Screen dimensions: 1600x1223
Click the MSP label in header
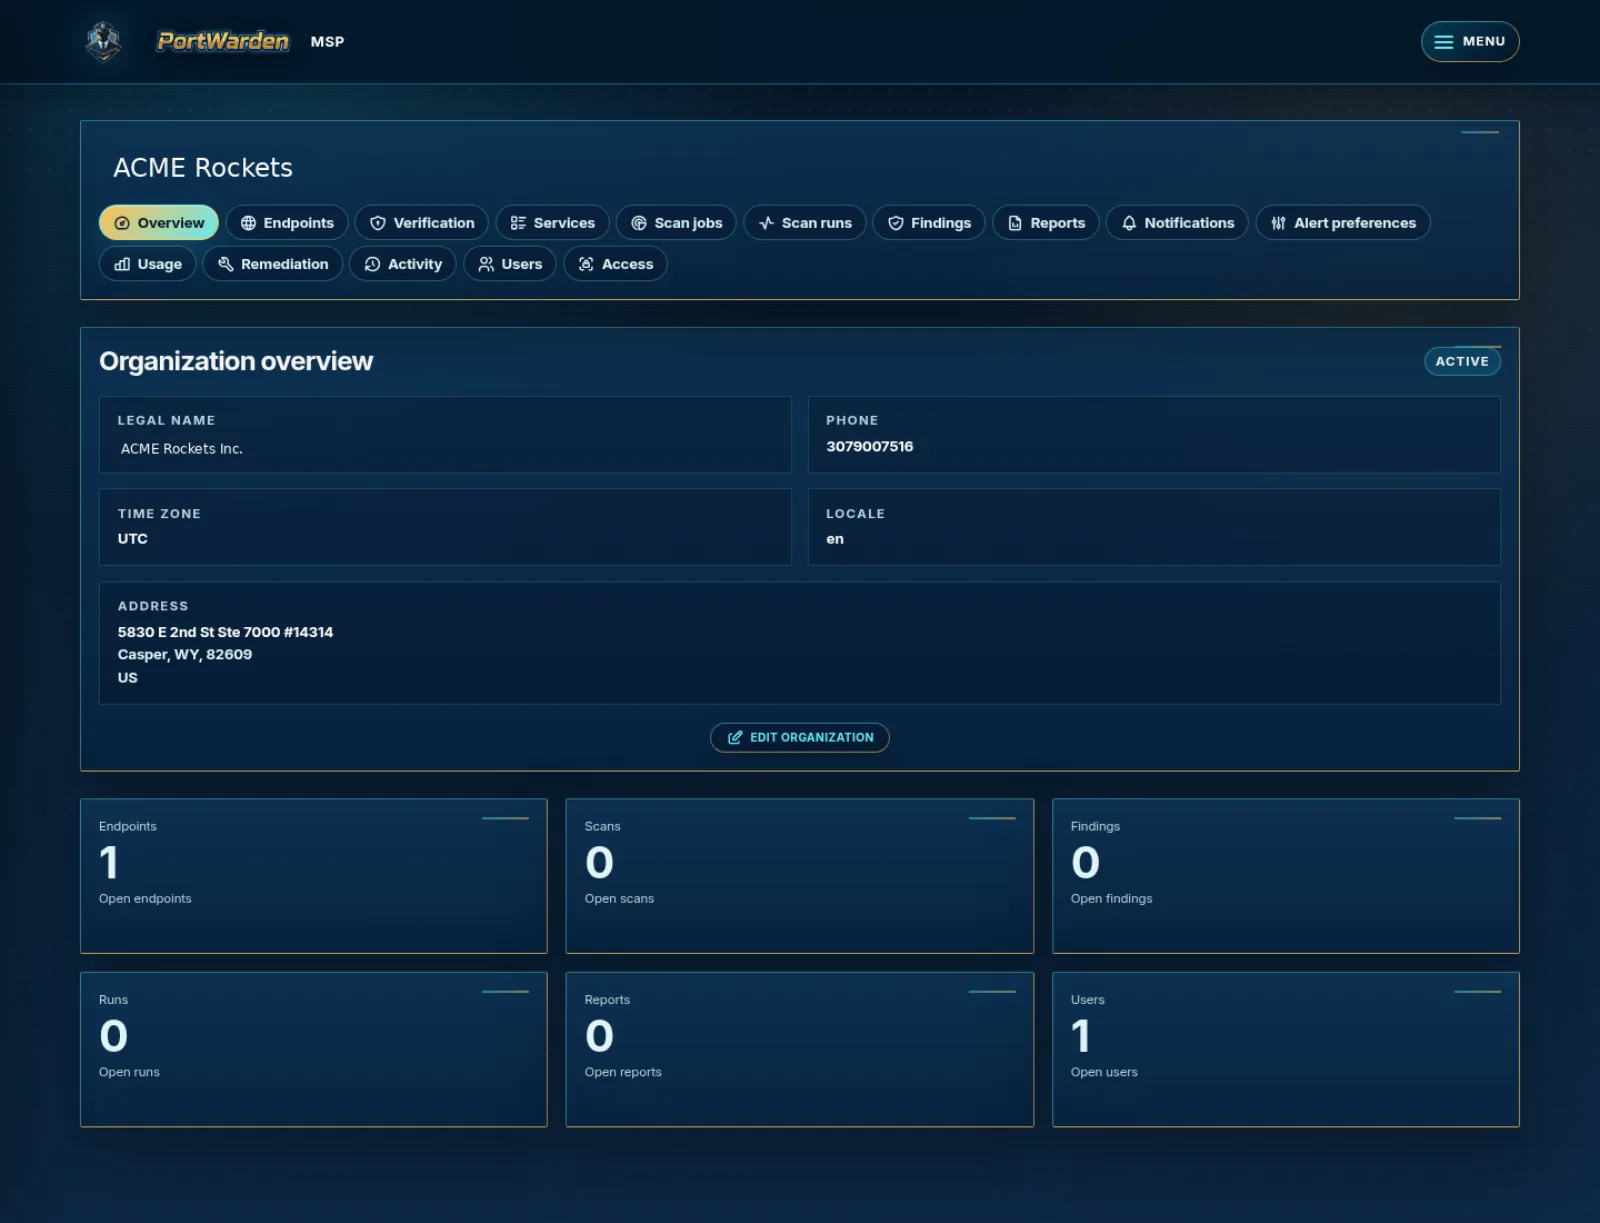pos(327,42)
